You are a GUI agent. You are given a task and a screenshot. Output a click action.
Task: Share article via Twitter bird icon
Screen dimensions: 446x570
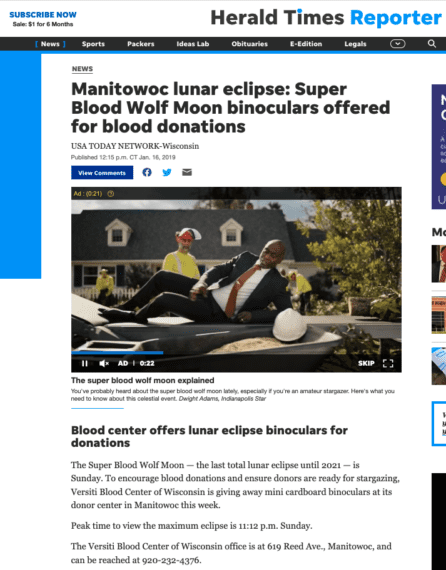tap(167, 172)
